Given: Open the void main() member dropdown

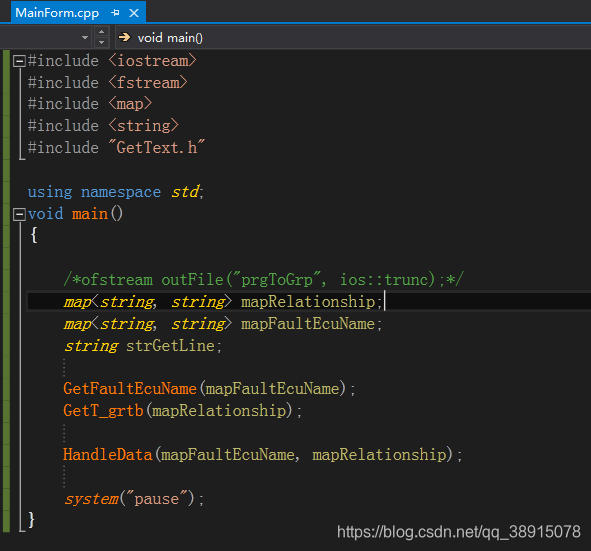Looking at the screenshot, I should click(x=353, y=38).
